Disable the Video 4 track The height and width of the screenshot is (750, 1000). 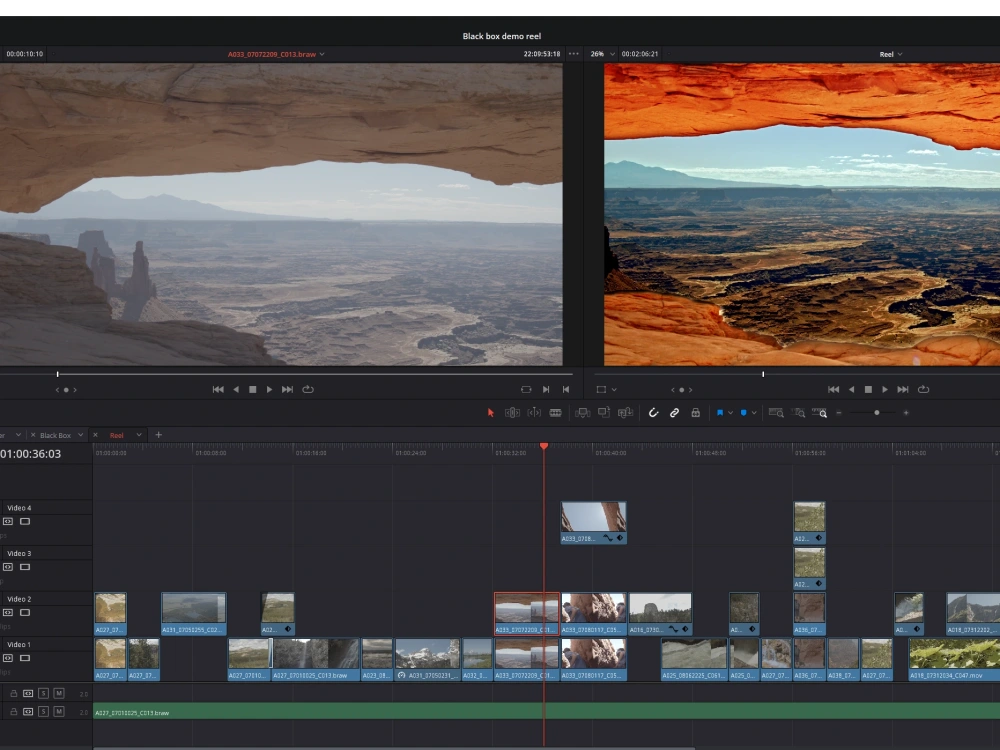coord(25,522)
